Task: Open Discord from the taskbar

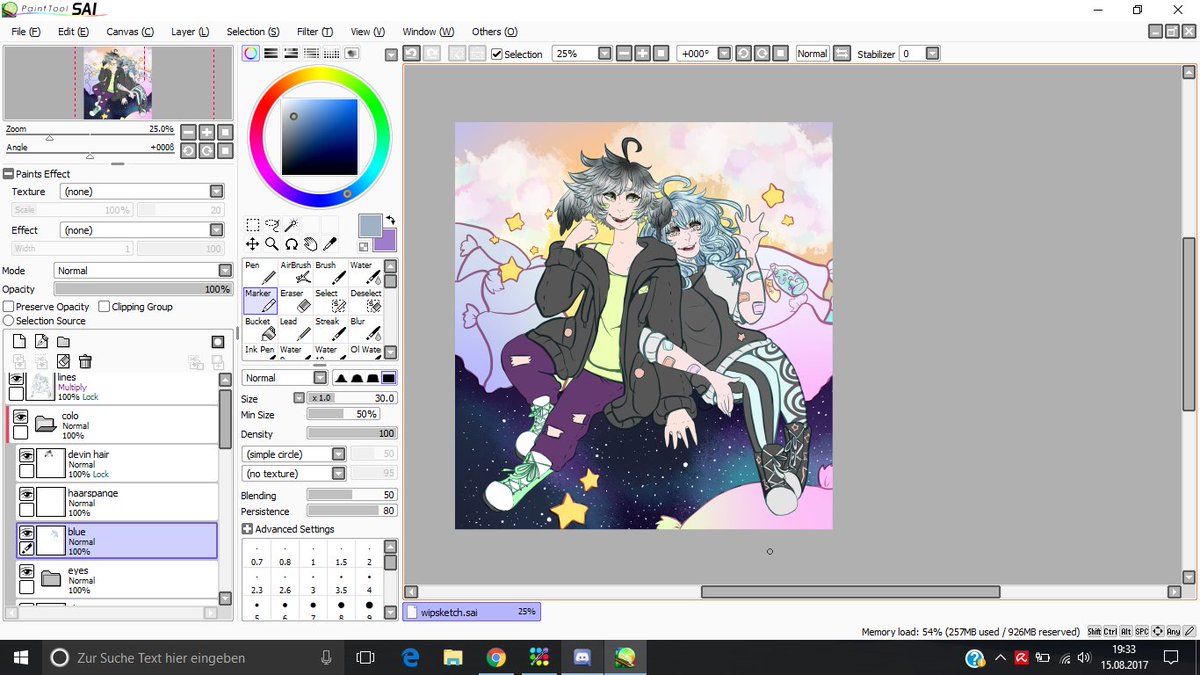Action: point(582,657)
